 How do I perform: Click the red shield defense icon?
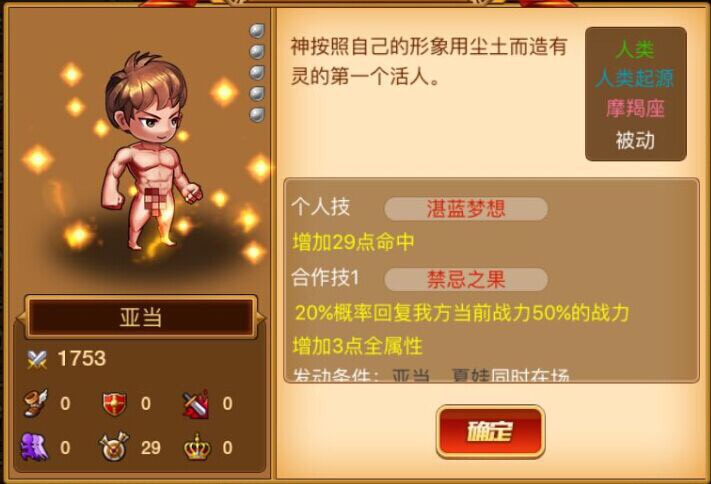click(115, 404)
